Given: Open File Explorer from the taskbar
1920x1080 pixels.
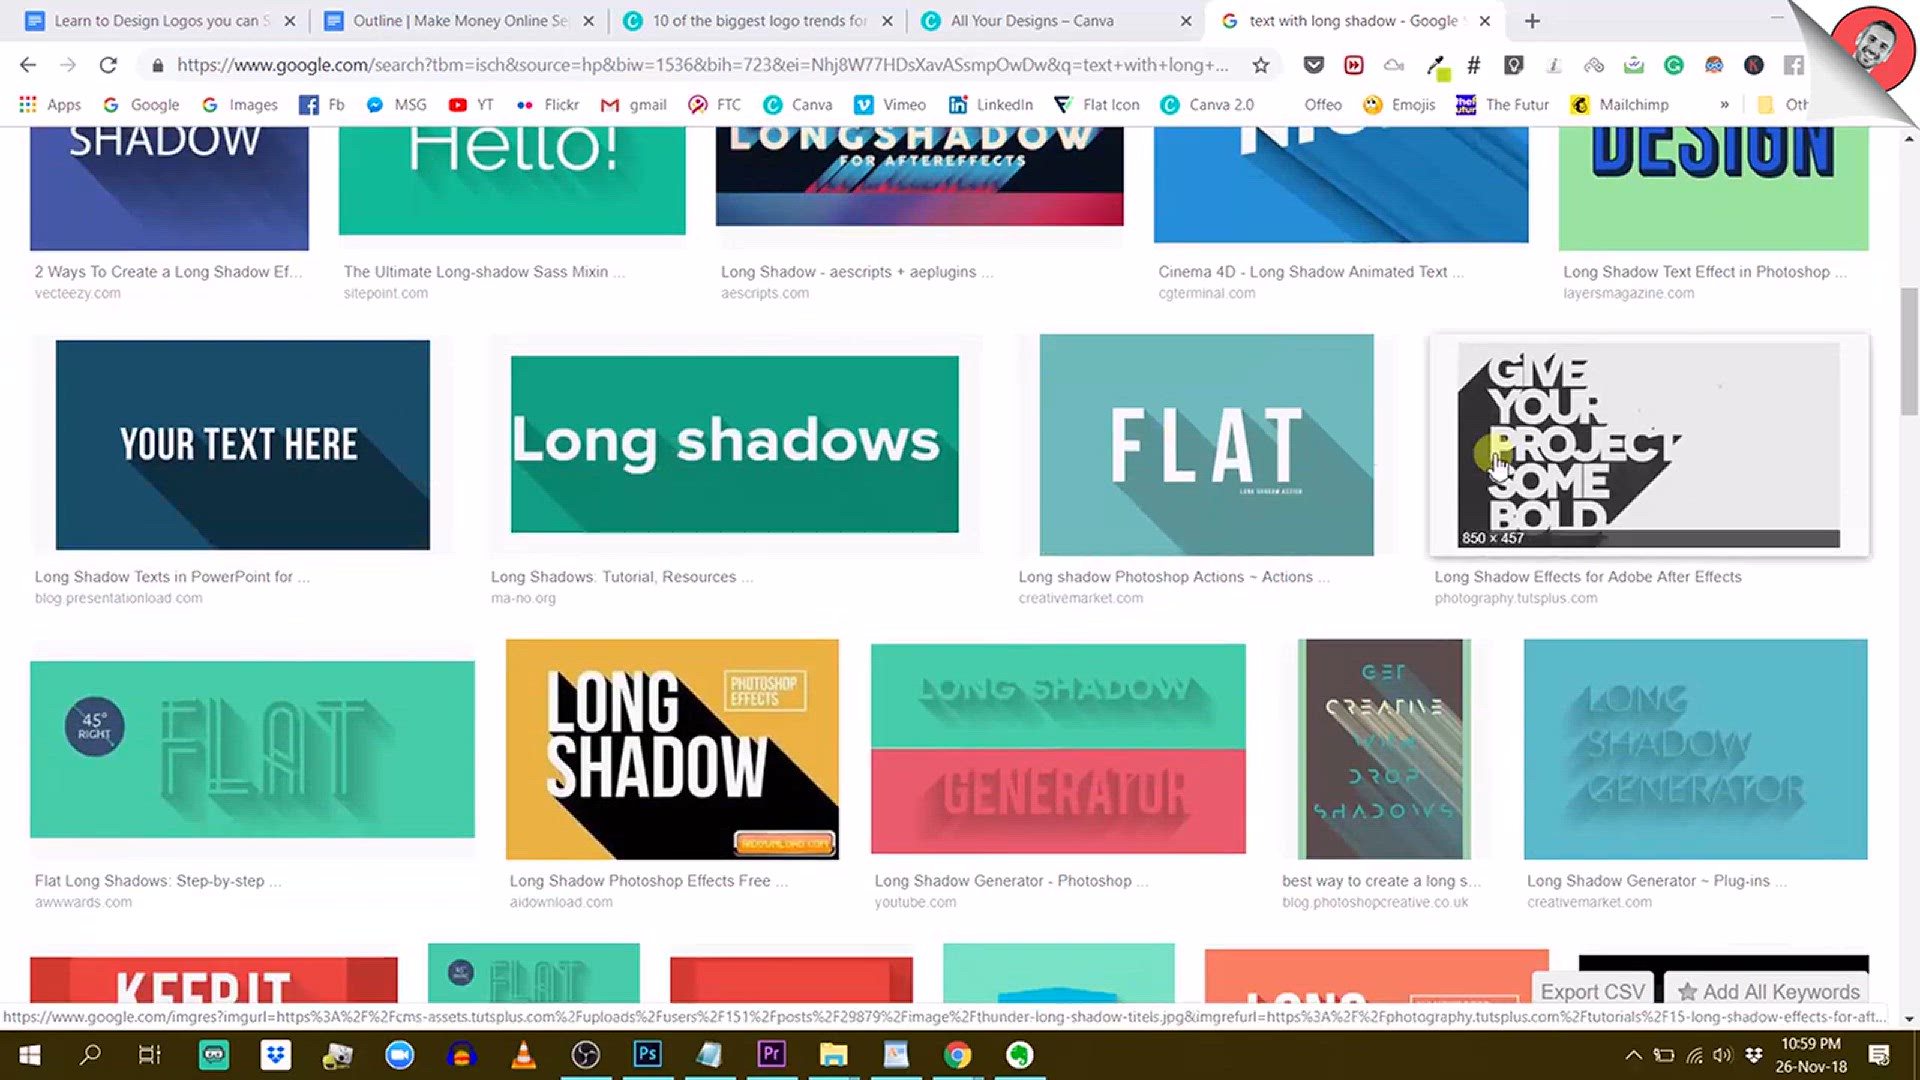Looking at the screenshot, I should (833, 1055).
